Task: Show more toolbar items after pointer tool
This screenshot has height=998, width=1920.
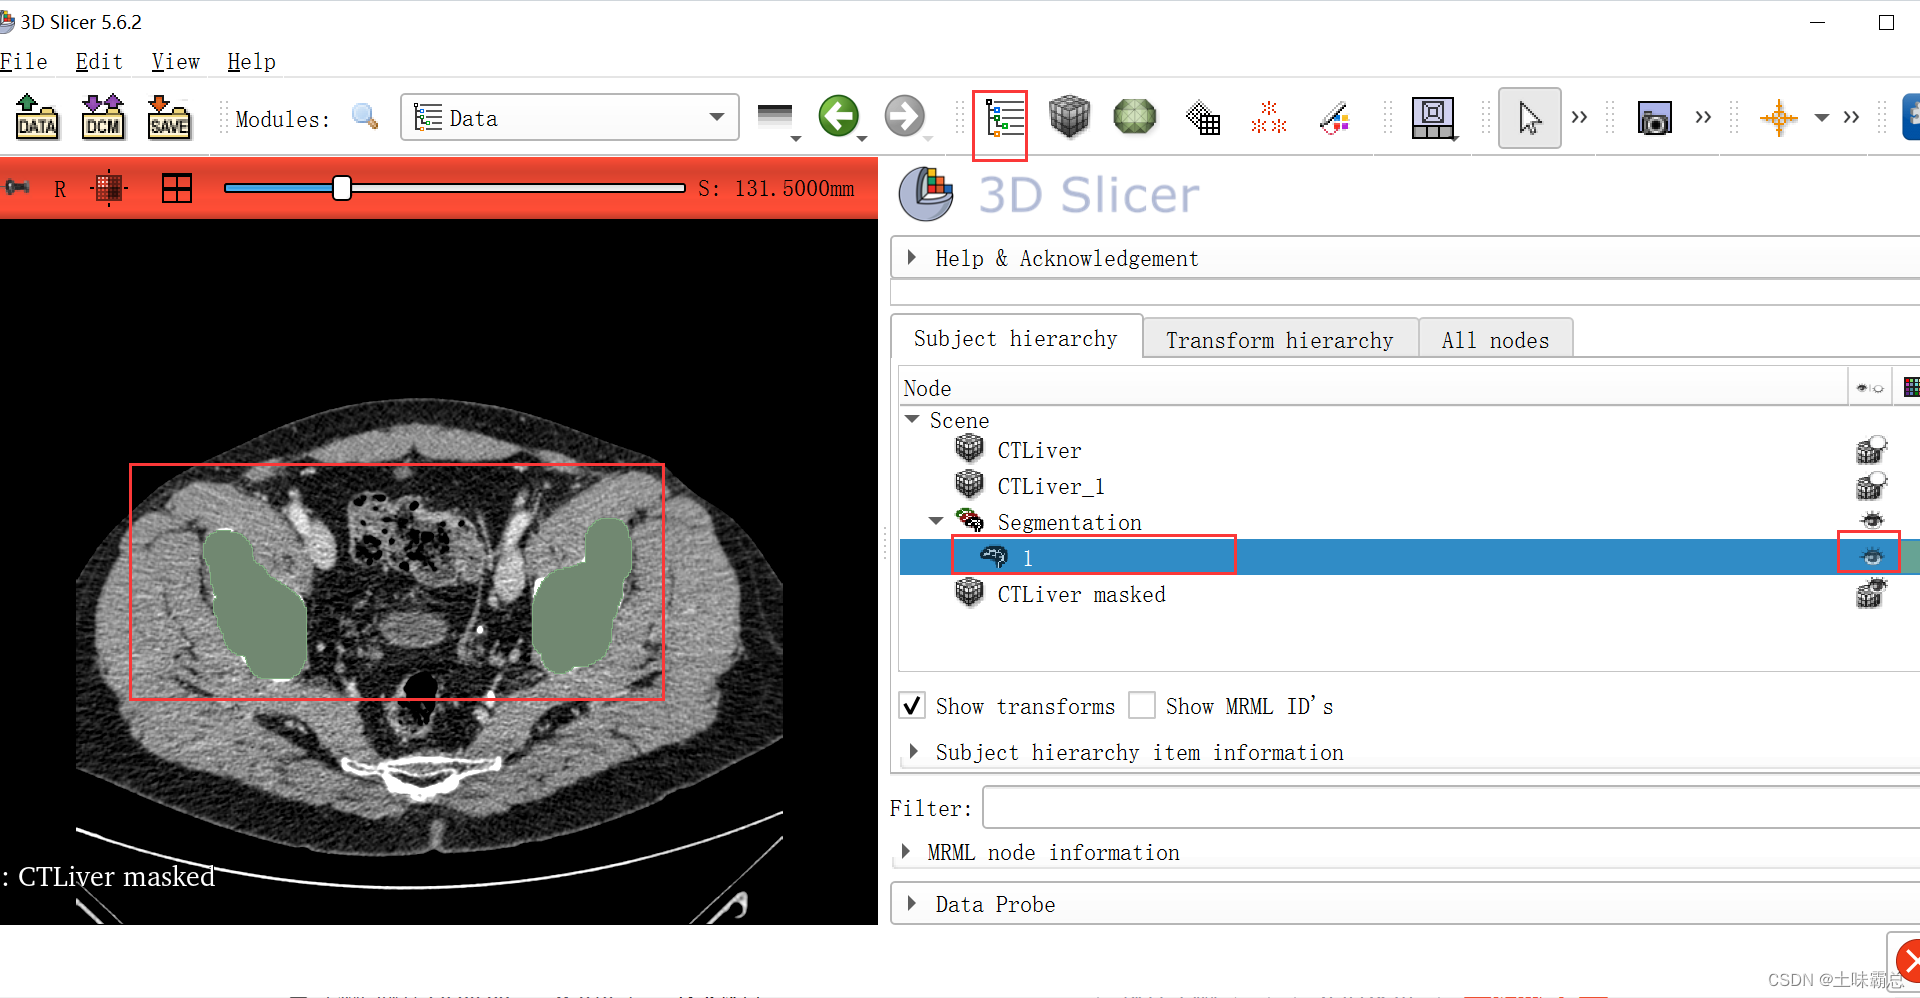Action: coord(1580,117)
